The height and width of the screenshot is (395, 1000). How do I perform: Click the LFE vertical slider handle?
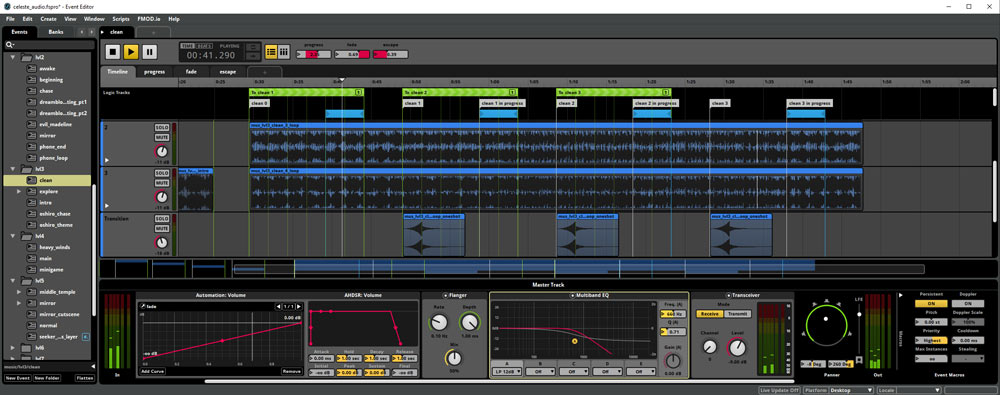point(859,314)
